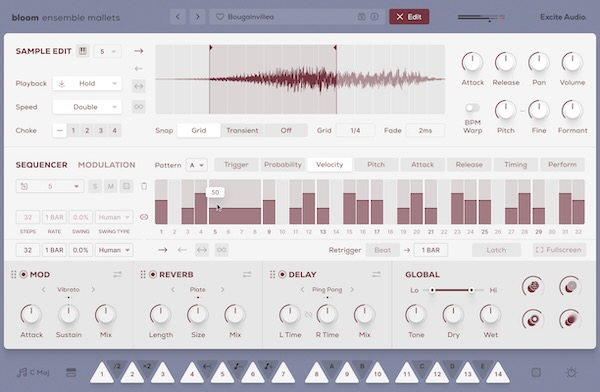The height and width of the screenshot is (392, 600).
Task: Switch to the Timing lane tab
Action: (515, 165)
